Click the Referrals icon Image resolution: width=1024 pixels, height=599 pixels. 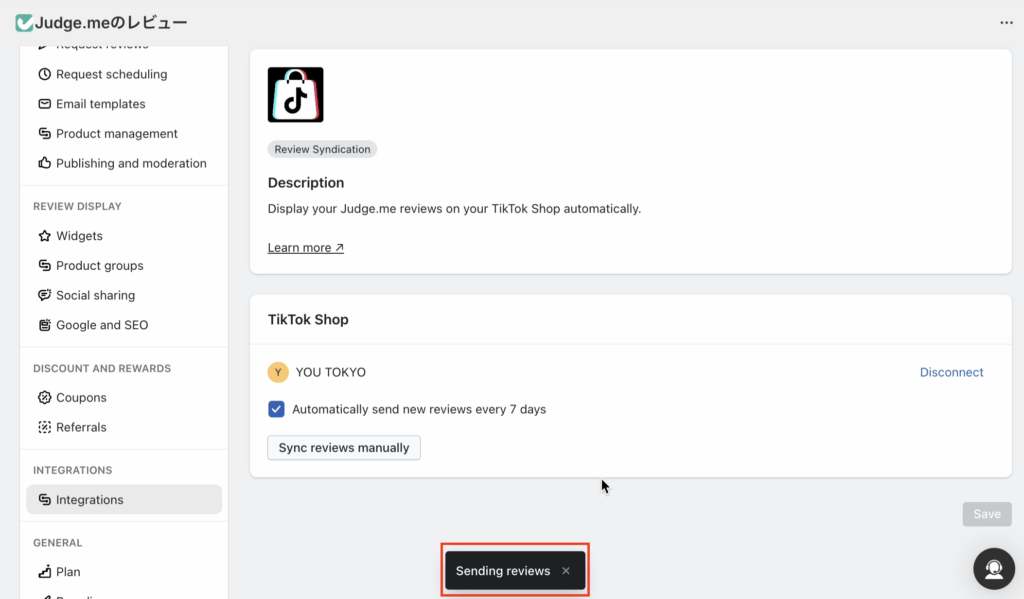pyautogui.click(x=45, y=427)
